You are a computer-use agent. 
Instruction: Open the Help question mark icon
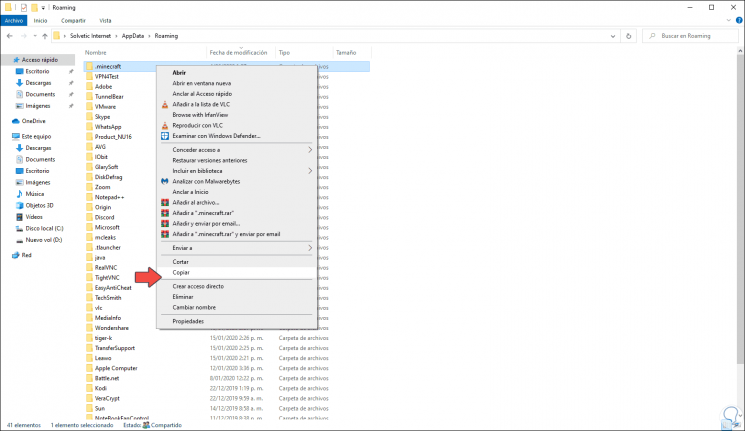pyautogui.click(x=739, y=20)
